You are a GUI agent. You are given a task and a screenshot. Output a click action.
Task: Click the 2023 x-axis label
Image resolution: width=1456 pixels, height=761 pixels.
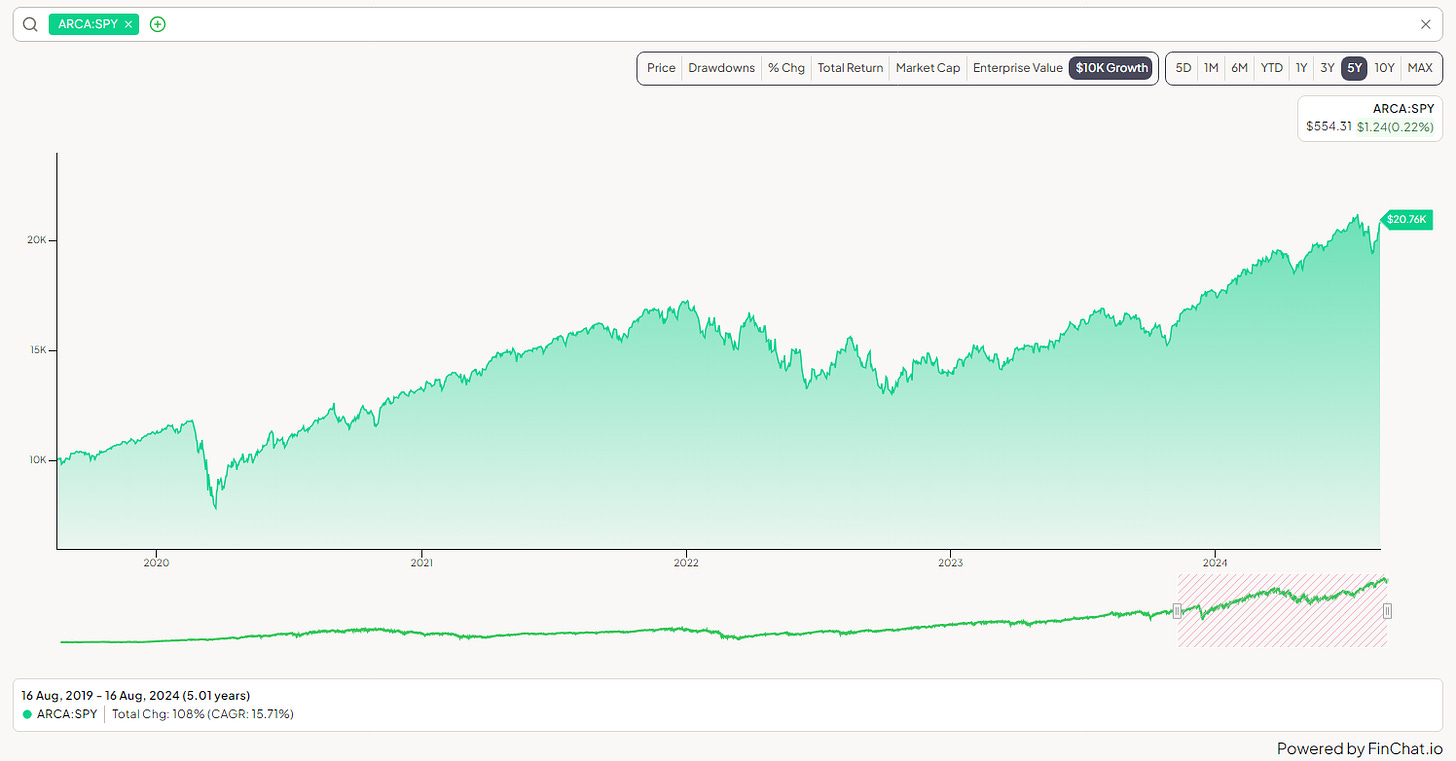pos(950,563)
